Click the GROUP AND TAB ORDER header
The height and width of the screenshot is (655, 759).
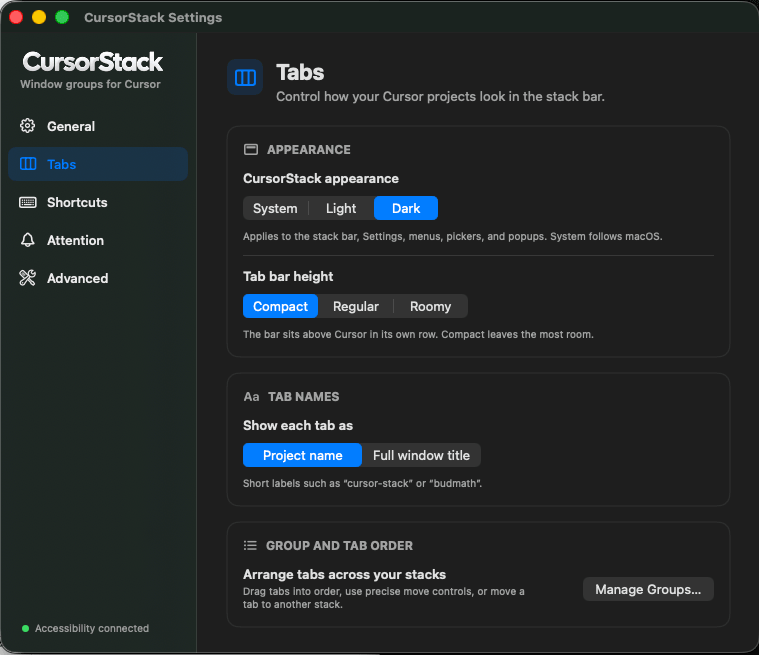pyautogui.click(x=339, y=546)
